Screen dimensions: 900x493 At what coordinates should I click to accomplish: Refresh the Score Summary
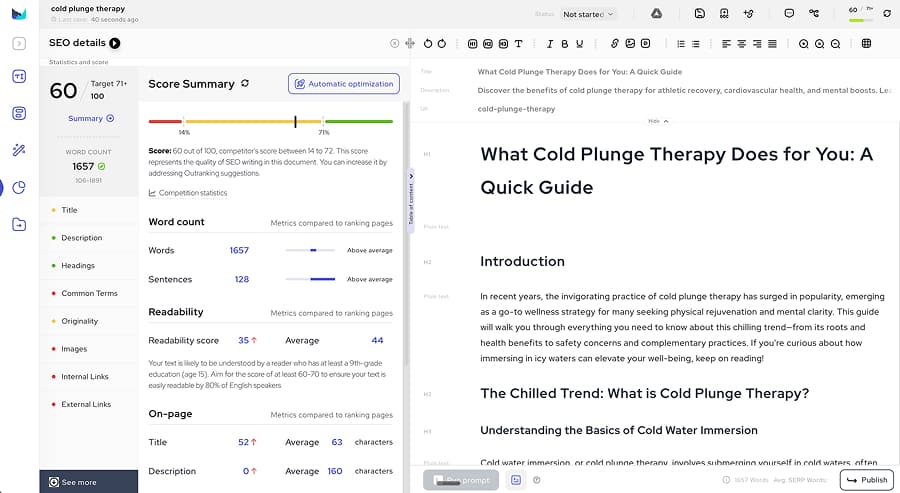(x=245, y=84)
